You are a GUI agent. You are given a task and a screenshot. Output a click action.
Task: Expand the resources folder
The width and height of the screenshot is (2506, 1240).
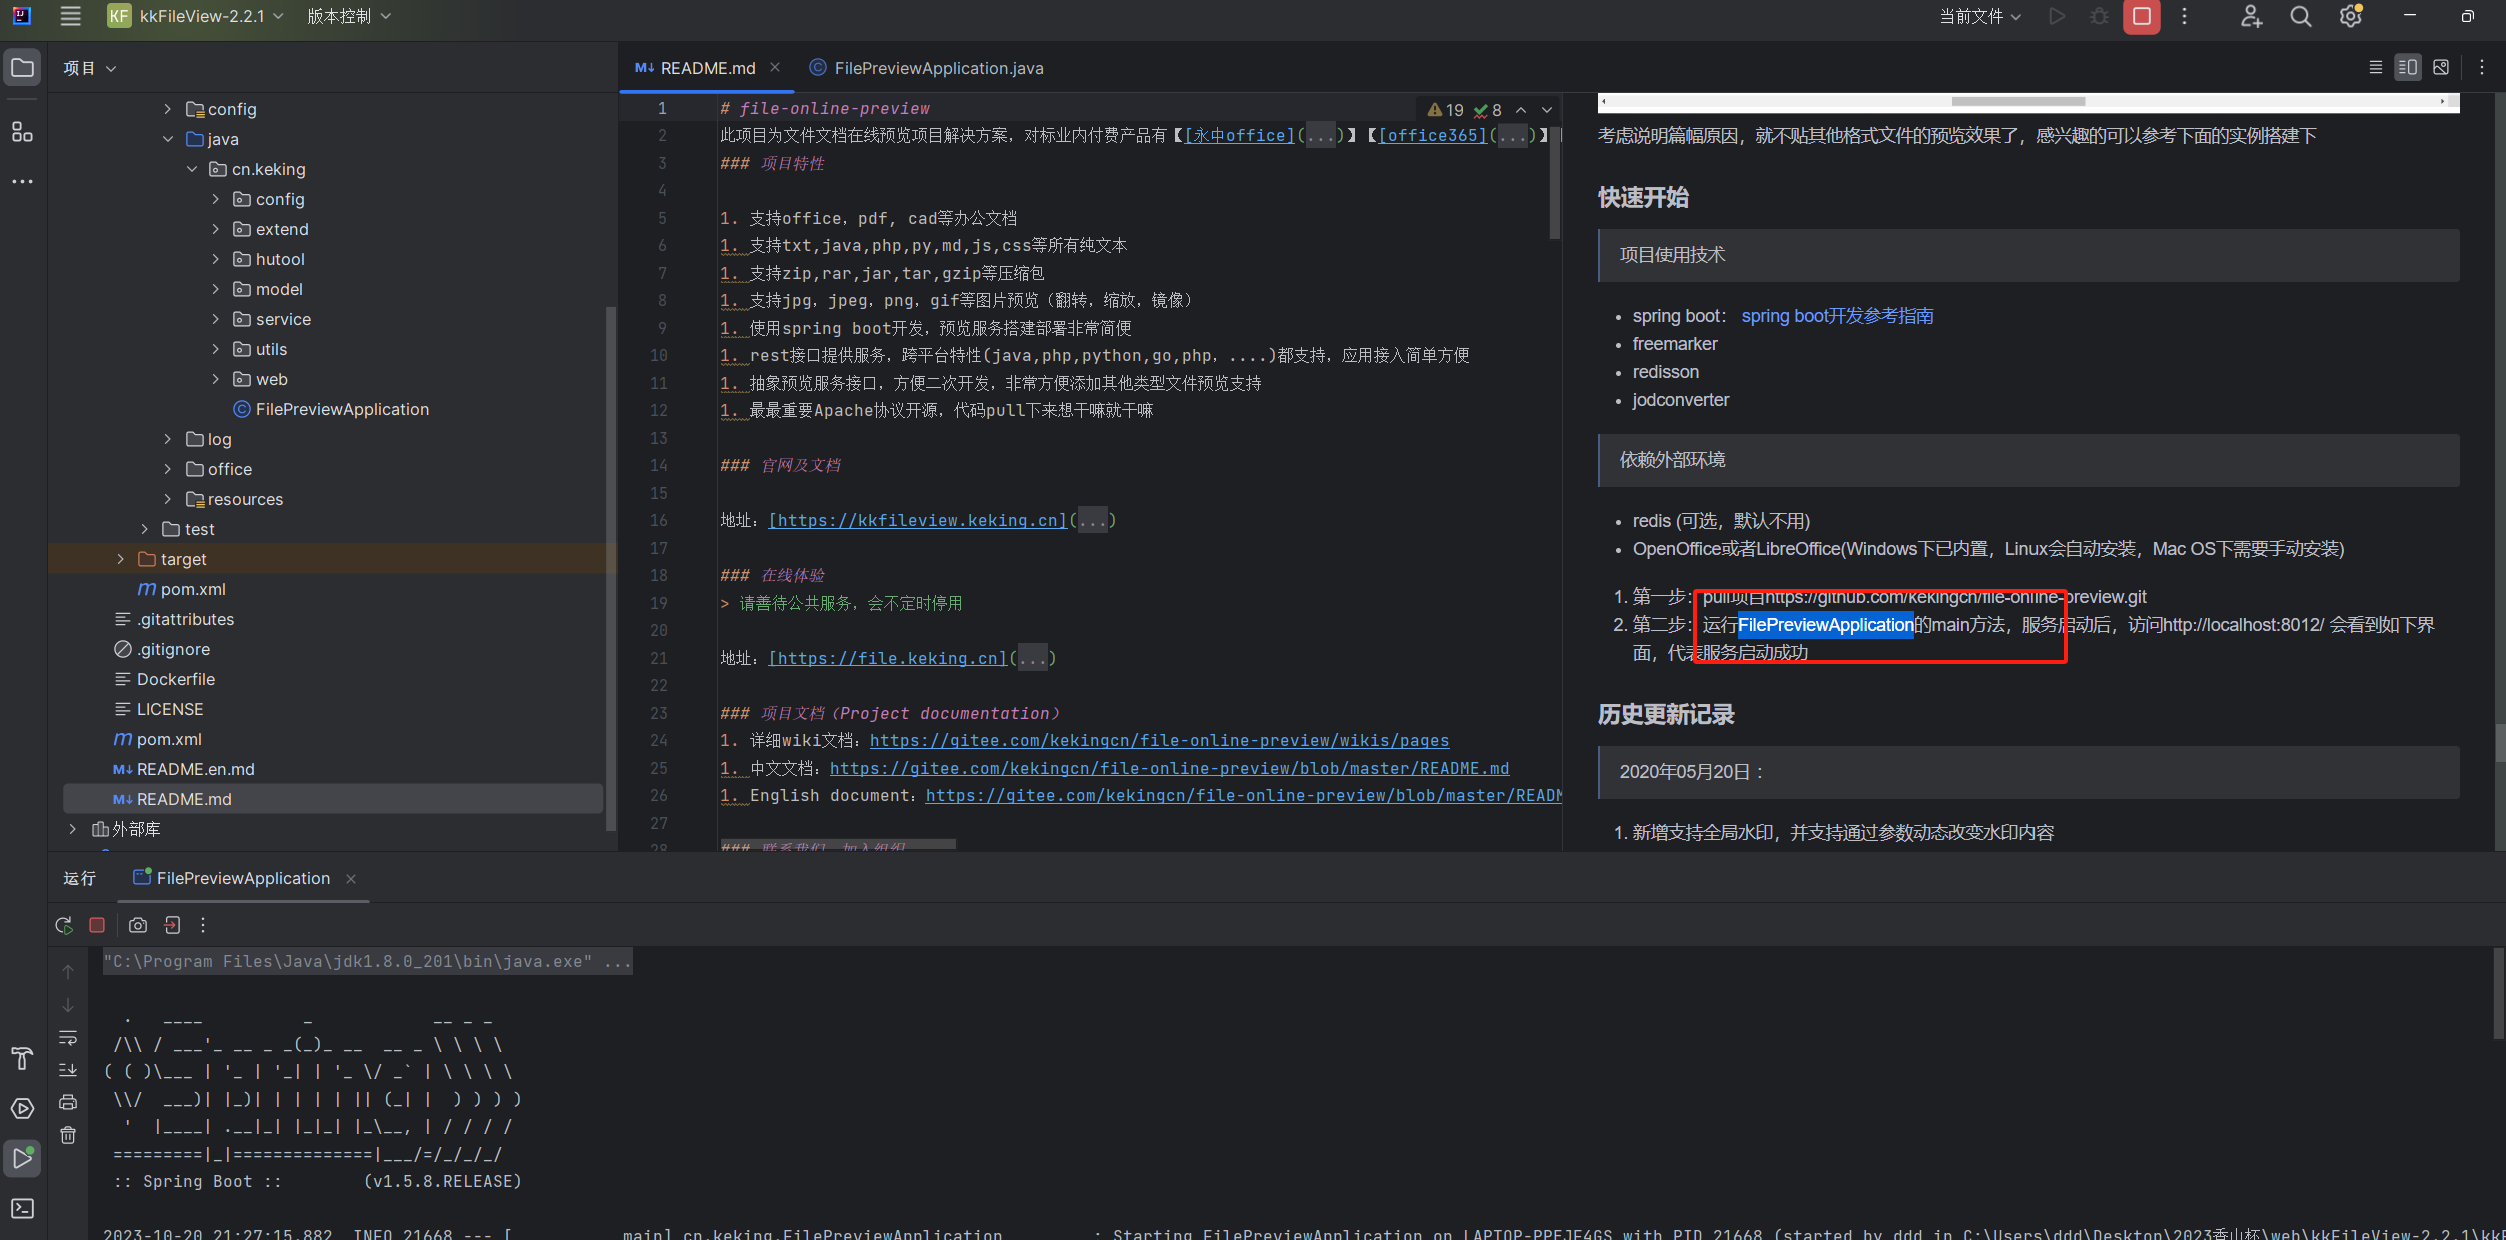click(x=168, y=499)
